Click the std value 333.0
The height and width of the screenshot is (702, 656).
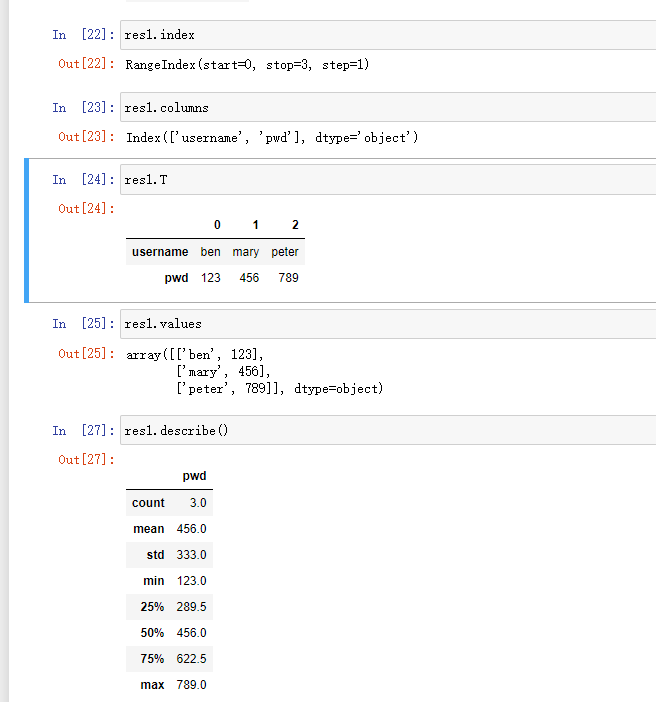191,555
